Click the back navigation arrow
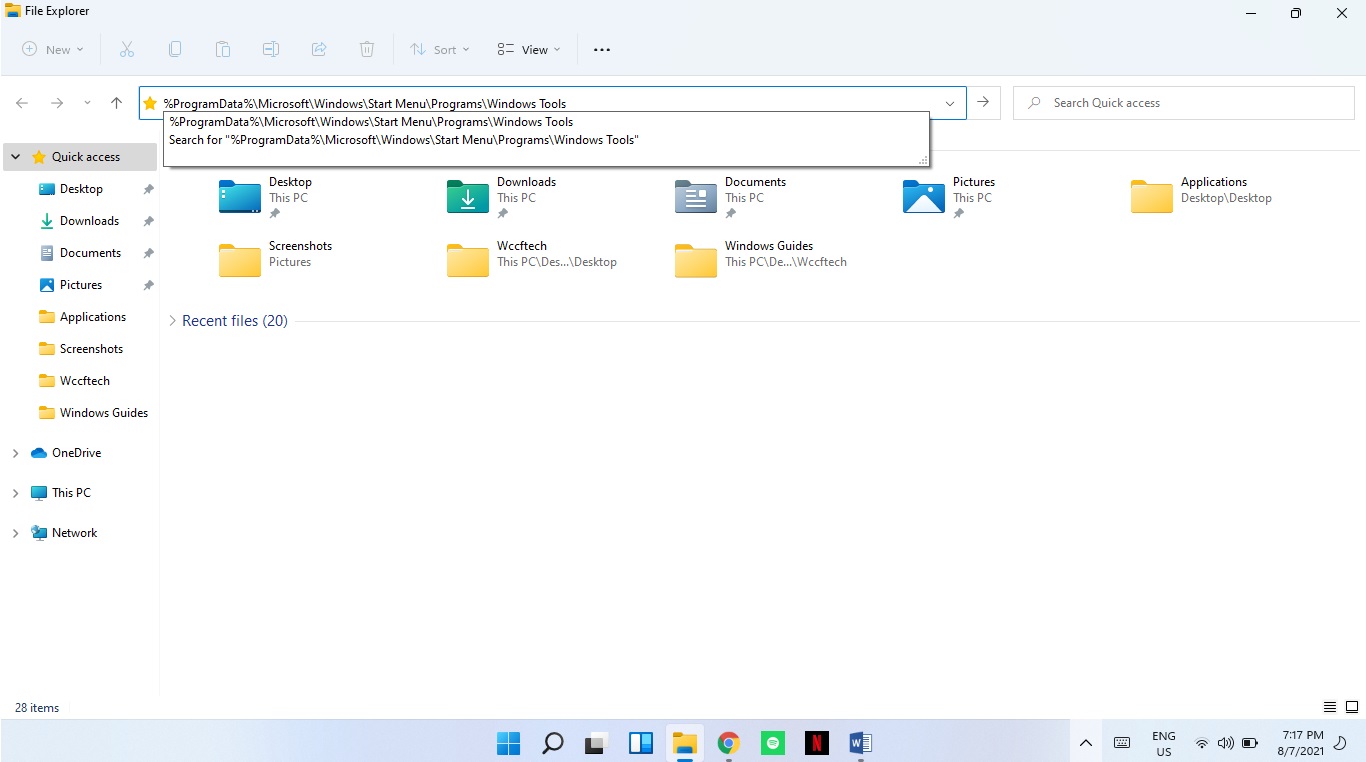Screen dimensions: 1366x762 pyautogui.click(x=22, y=102)
